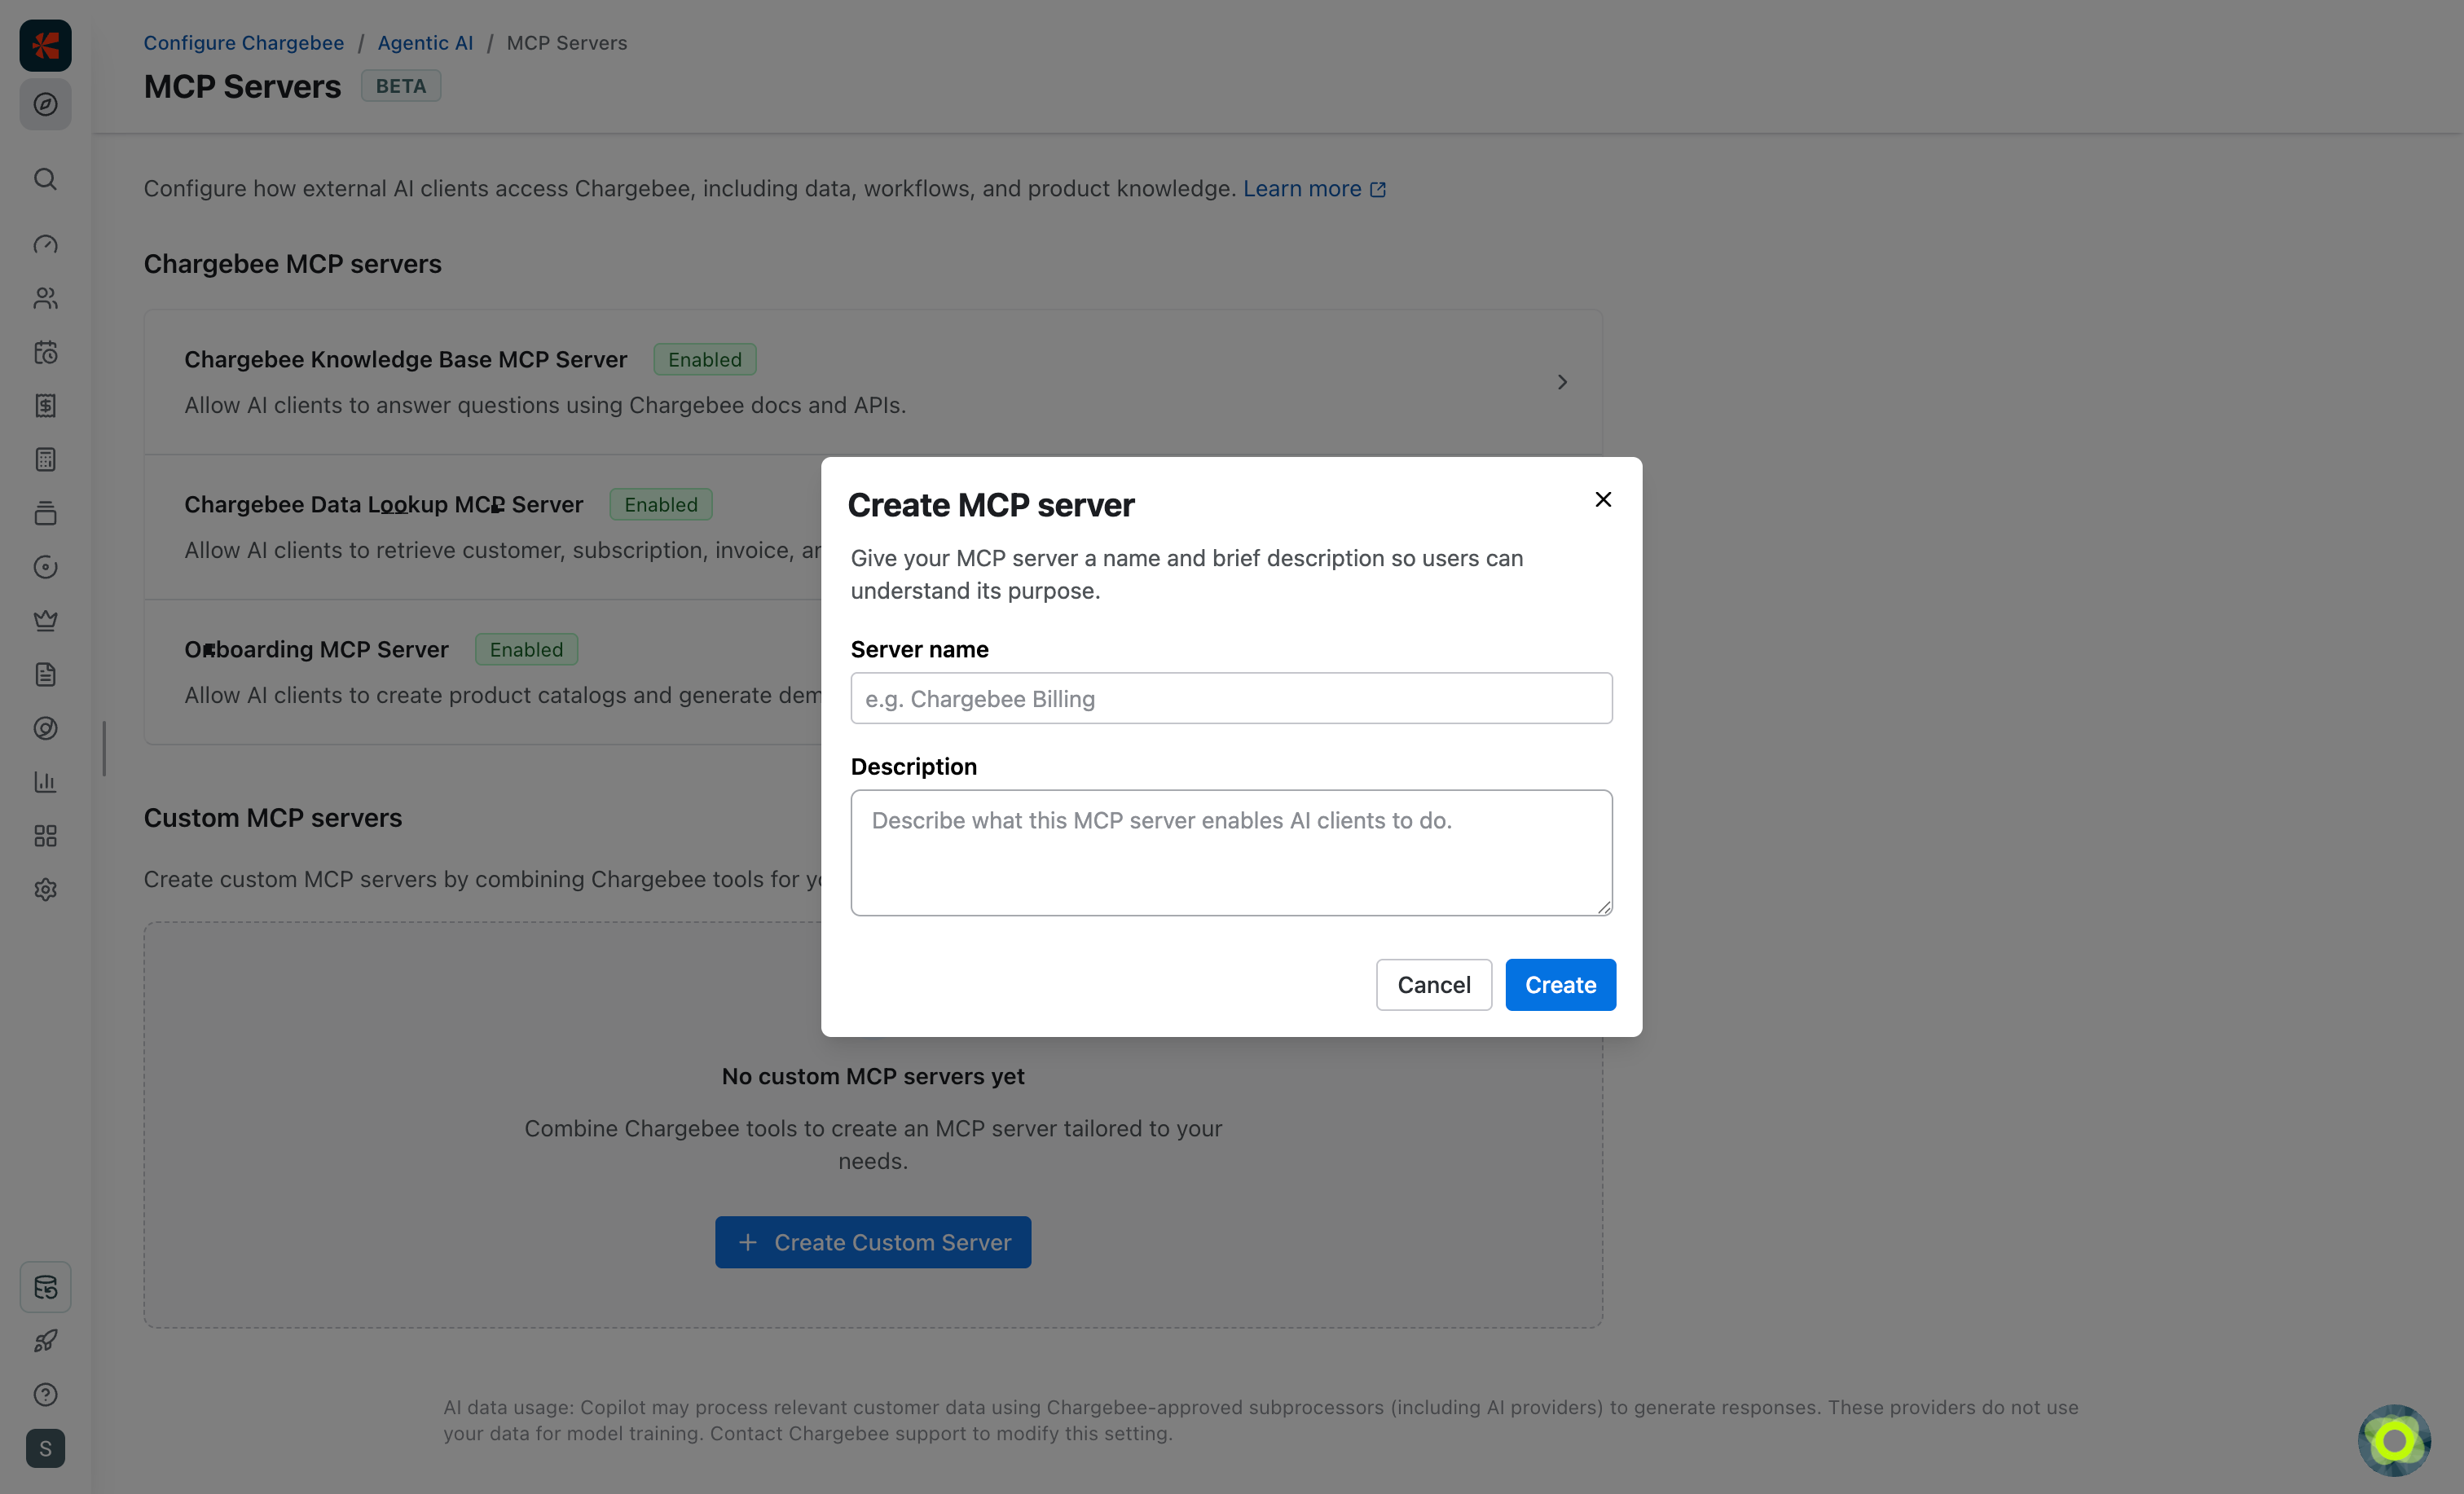Click the Chargebee MCP servers heading
The width and height of the screenshot is (2464, 1494).
tap(292, 264)
